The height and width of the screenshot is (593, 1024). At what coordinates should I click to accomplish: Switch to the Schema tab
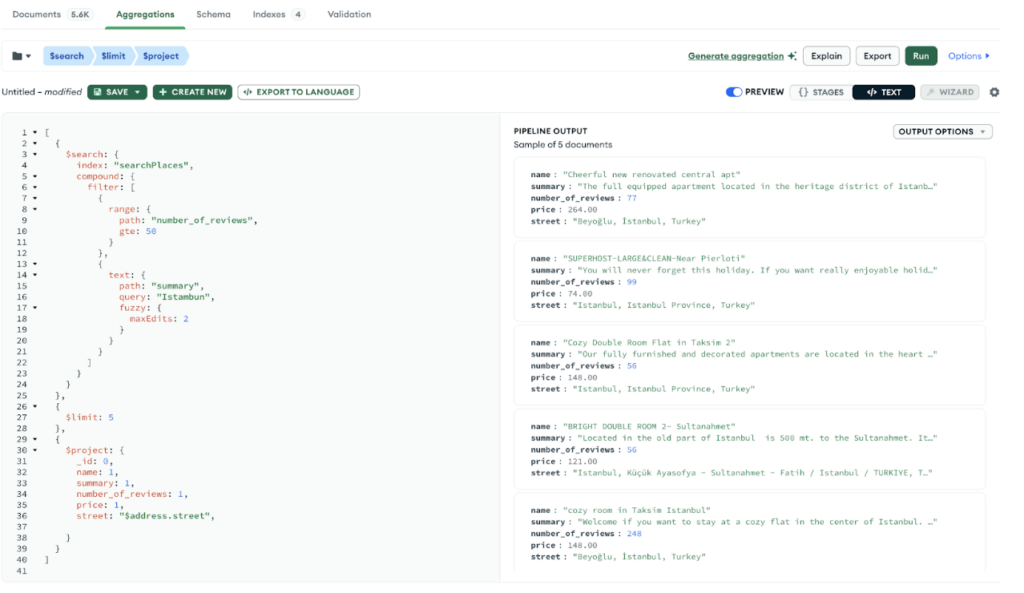(213, 14)
